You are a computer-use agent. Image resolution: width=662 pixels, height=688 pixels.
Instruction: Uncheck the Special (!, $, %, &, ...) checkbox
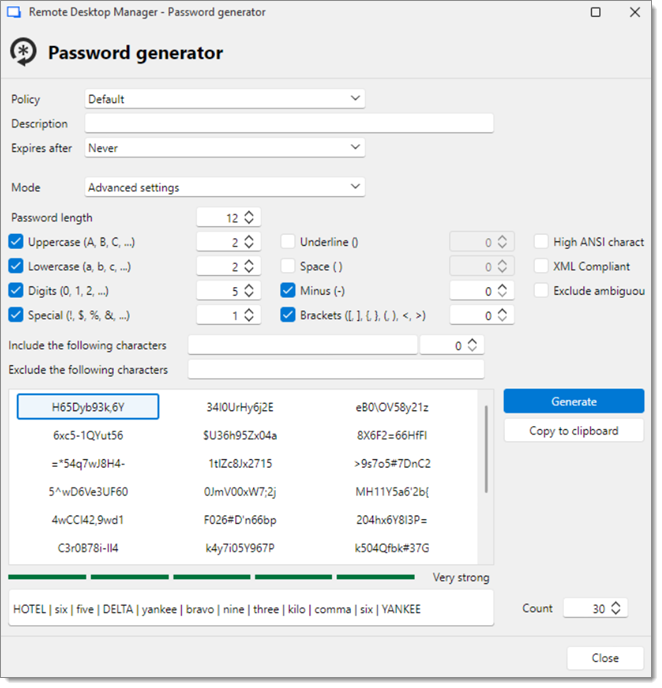point(16,317)
